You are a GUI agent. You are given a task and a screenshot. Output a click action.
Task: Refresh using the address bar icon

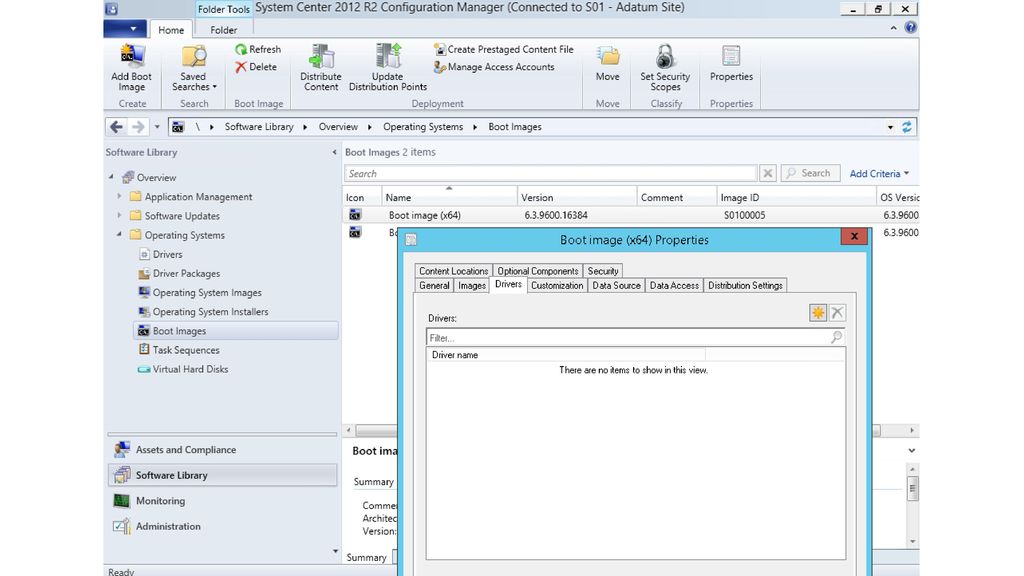click(906, 127)
